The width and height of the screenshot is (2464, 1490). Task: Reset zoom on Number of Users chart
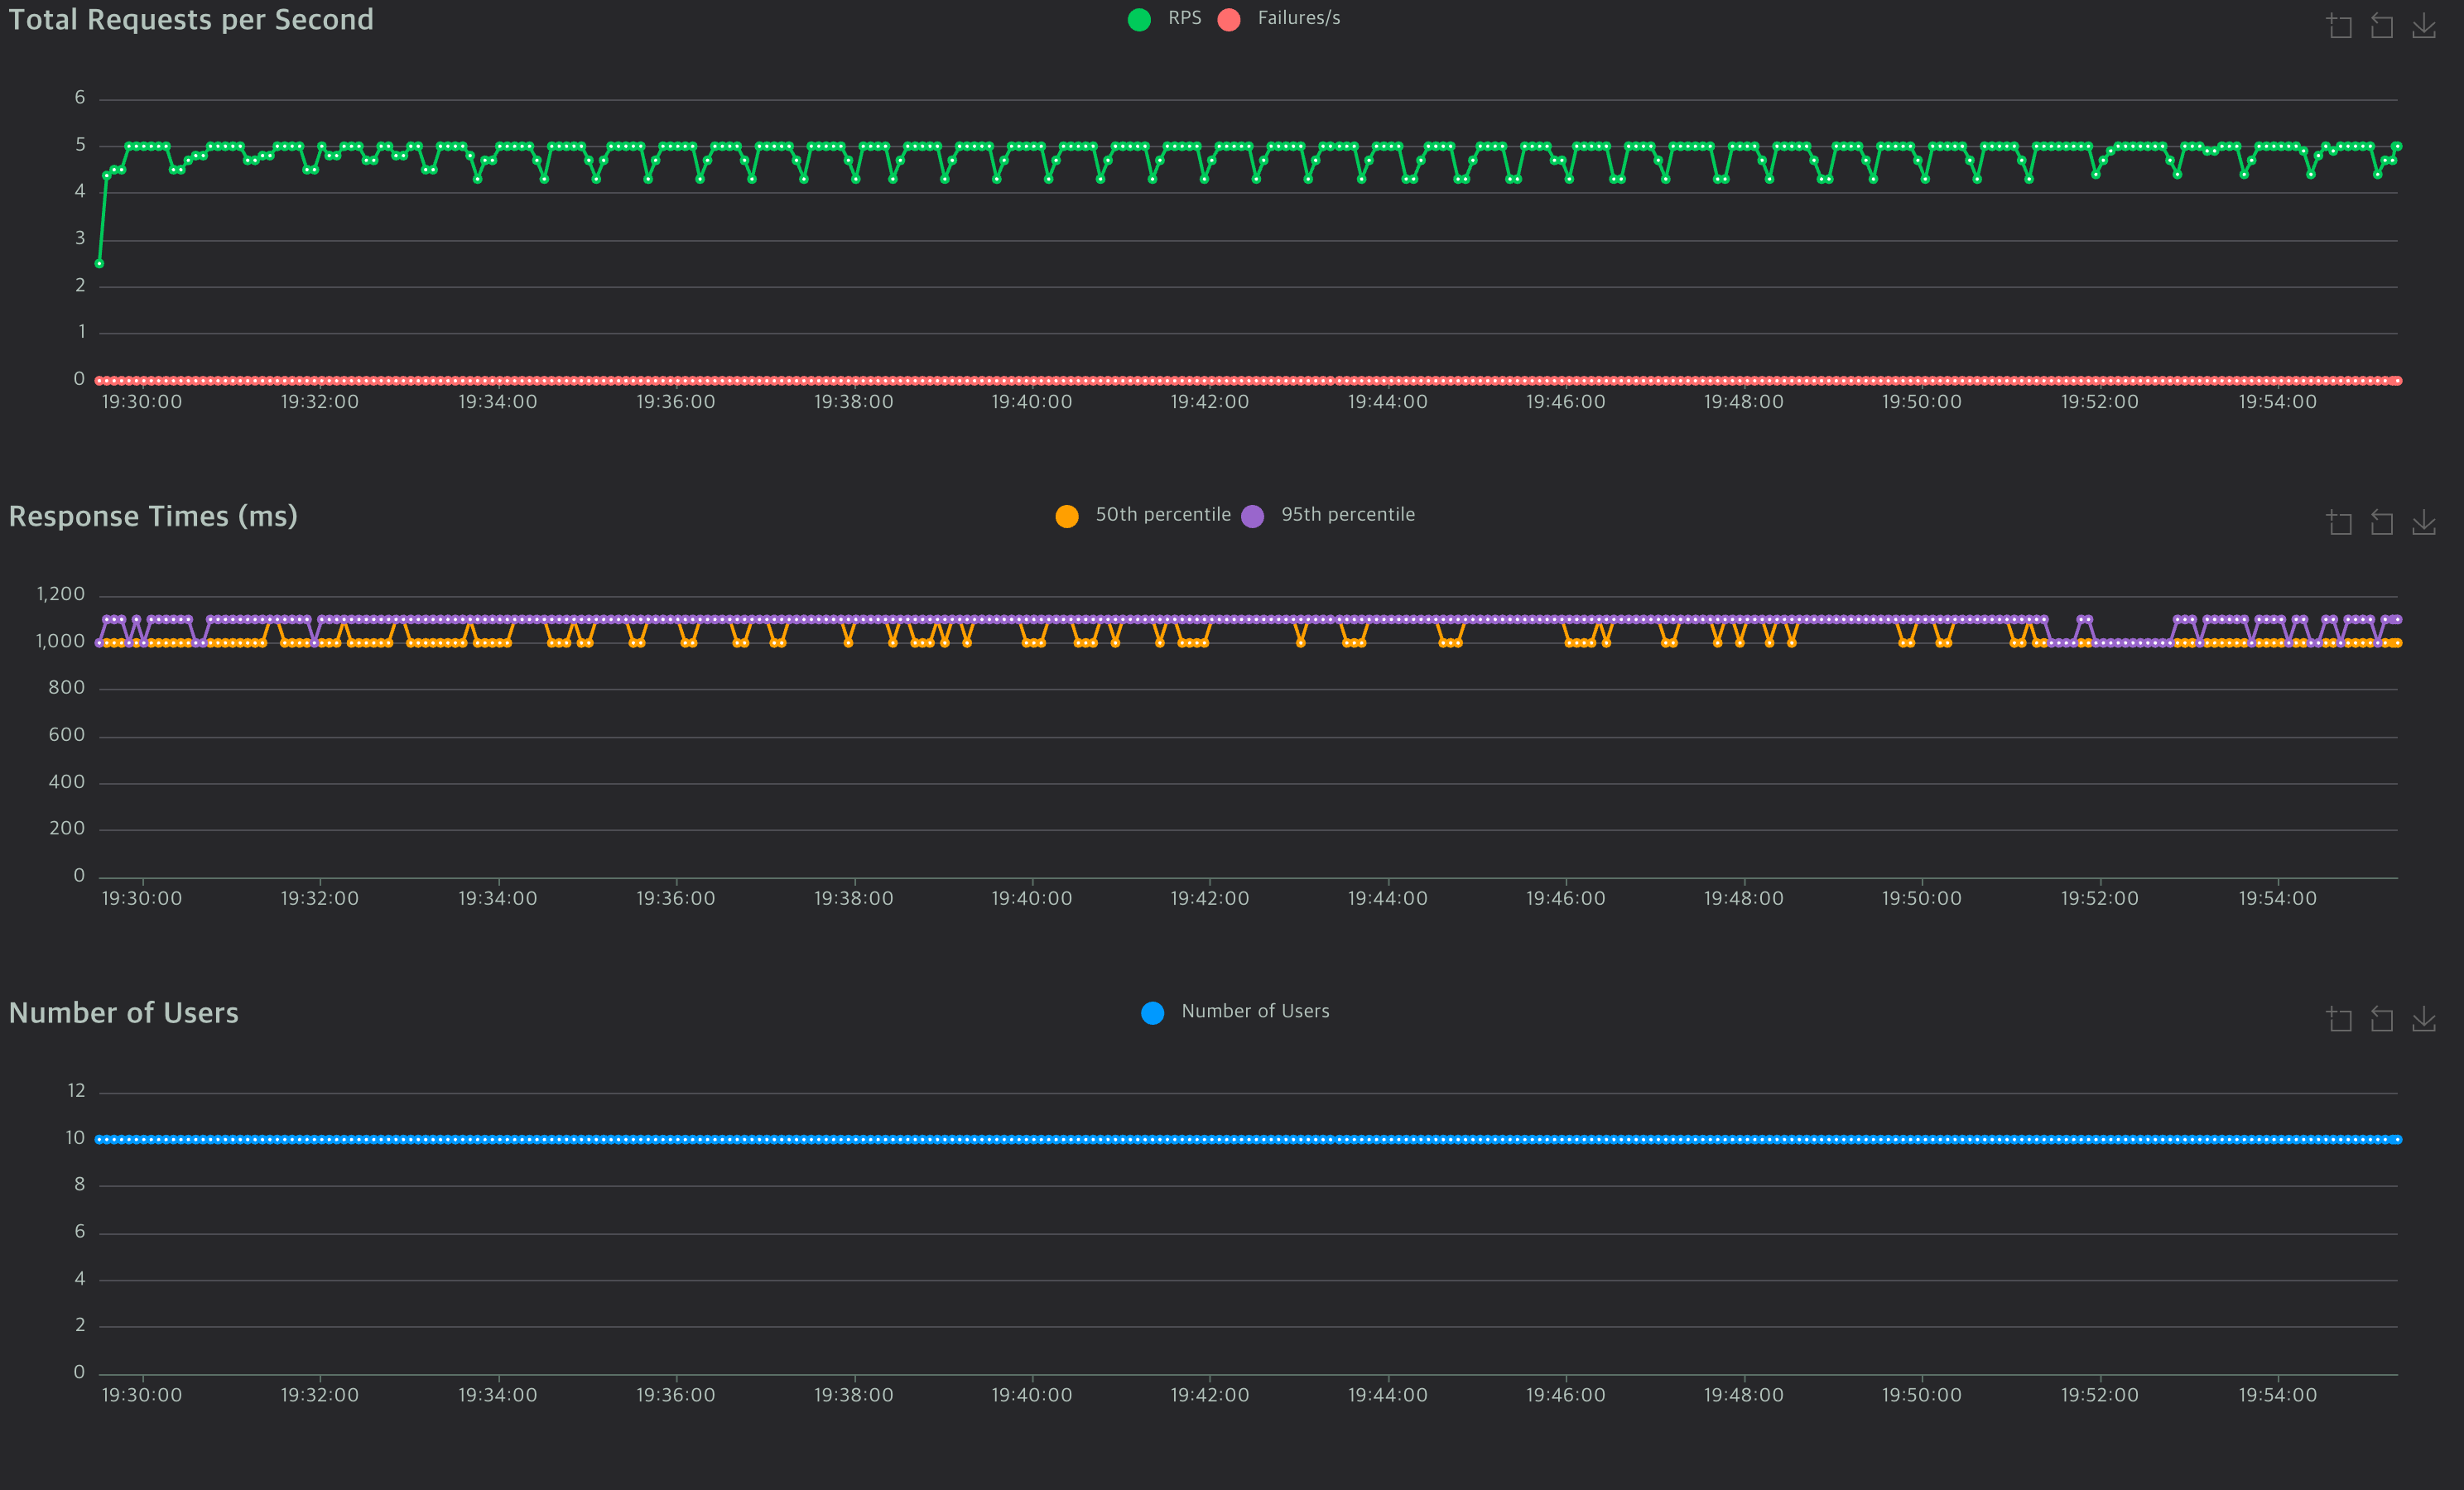click(x=2381, y=1019)
